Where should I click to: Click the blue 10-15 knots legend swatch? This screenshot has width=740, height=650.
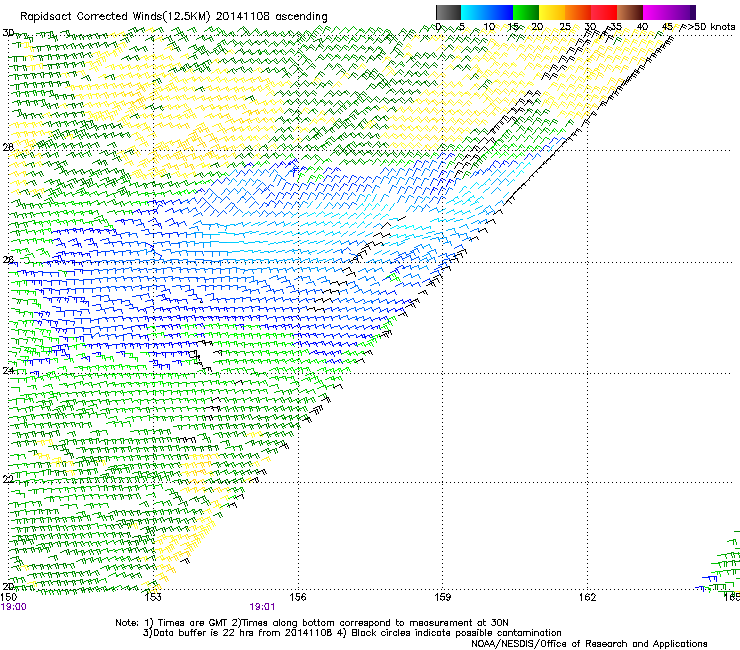tap(500, 12)
